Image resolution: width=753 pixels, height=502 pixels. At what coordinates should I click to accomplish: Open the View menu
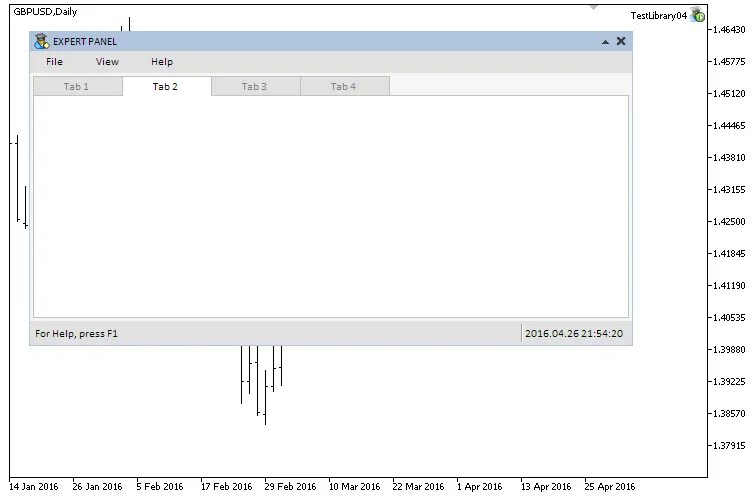[x=107, y=61]
